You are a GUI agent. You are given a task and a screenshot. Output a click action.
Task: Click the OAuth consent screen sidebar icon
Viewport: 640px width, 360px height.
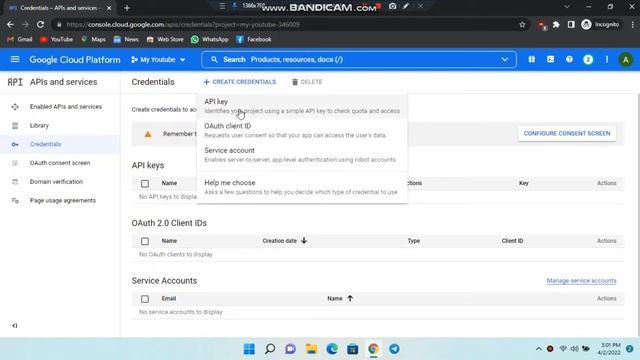pyautogui.click(x=15, y=163)
